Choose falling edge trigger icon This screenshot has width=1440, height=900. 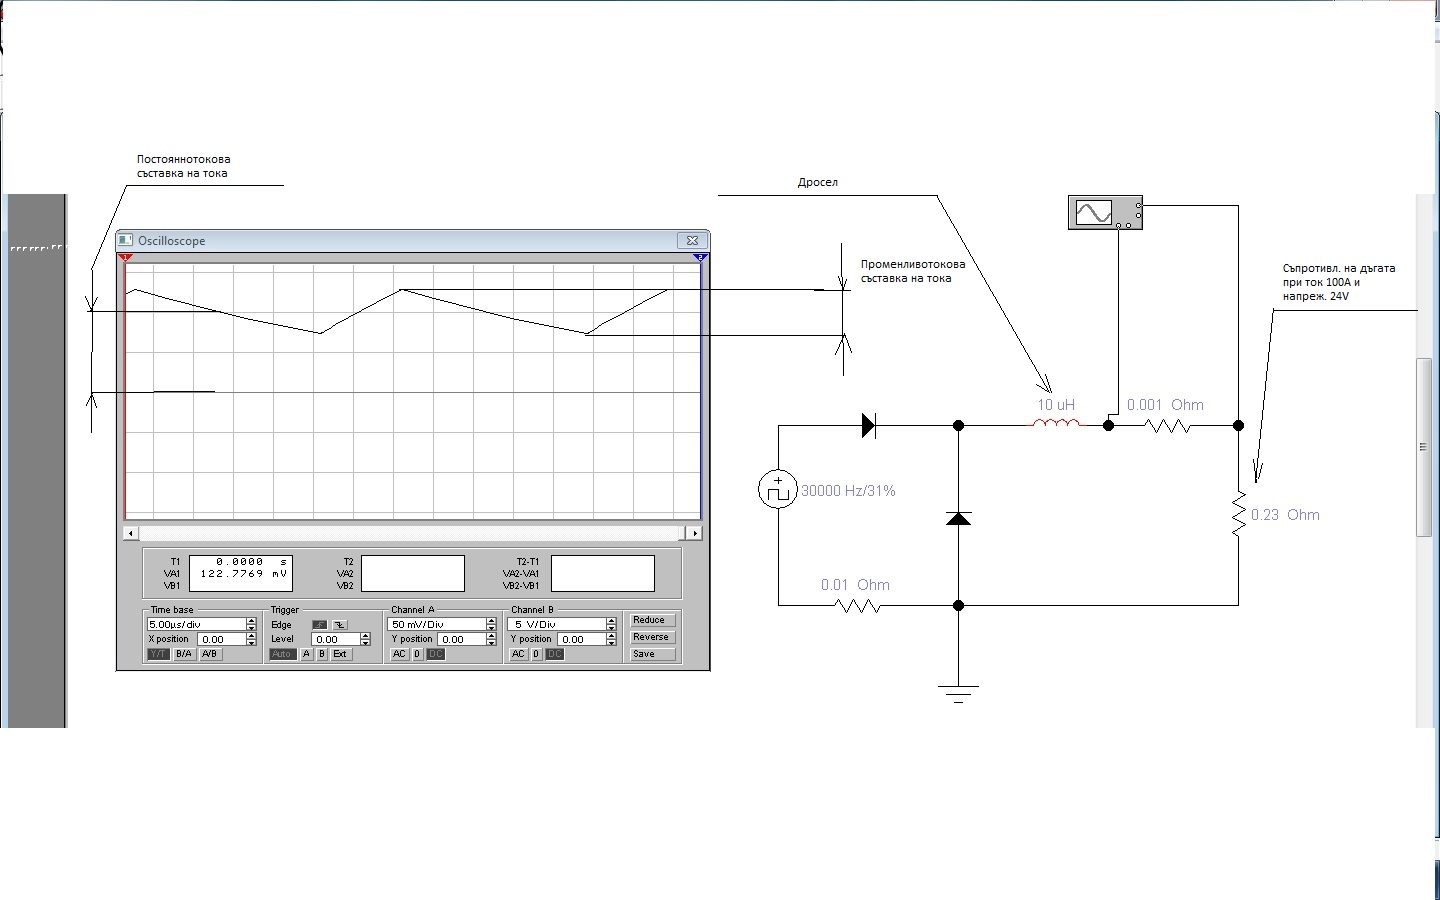click(x=340, y=625)
